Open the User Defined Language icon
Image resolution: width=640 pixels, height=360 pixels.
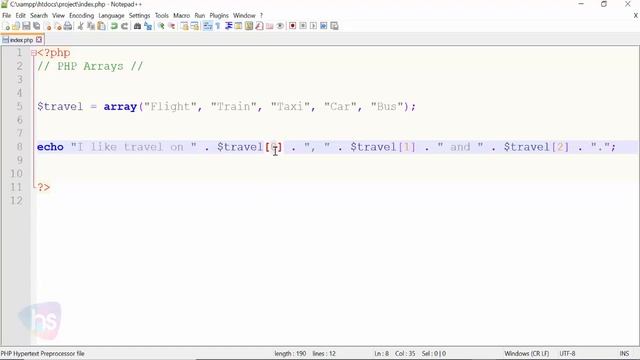click(238, 26)
